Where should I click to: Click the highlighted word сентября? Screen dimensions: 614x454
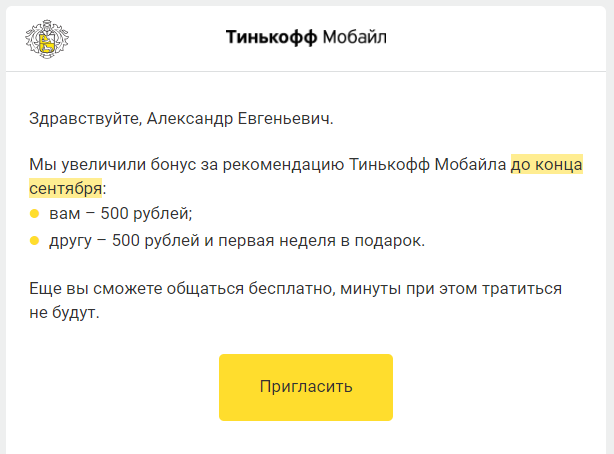point(65,188)
